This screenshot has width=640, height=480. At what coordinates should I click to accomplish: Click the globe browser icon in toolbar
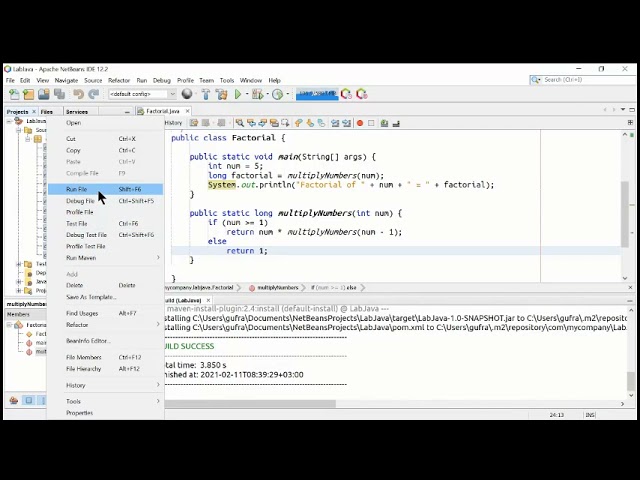click(187, 94)
